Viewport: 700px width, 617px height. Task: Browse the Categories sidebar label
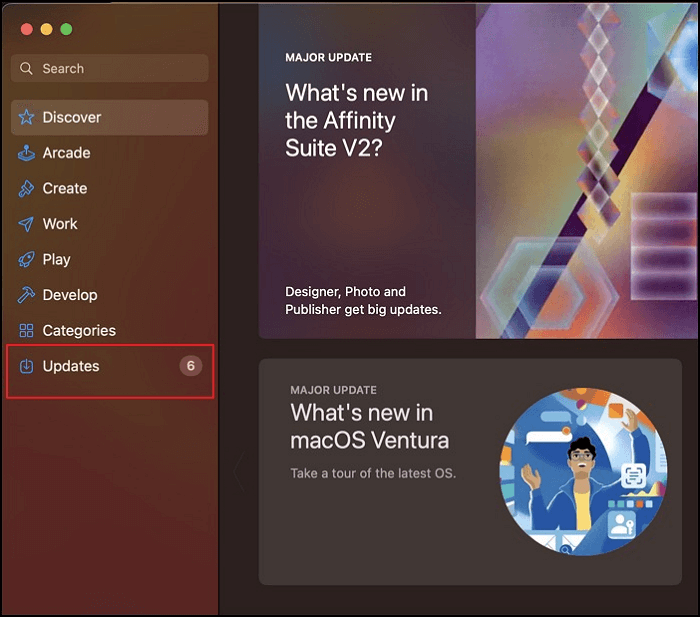tap(79, 330)
